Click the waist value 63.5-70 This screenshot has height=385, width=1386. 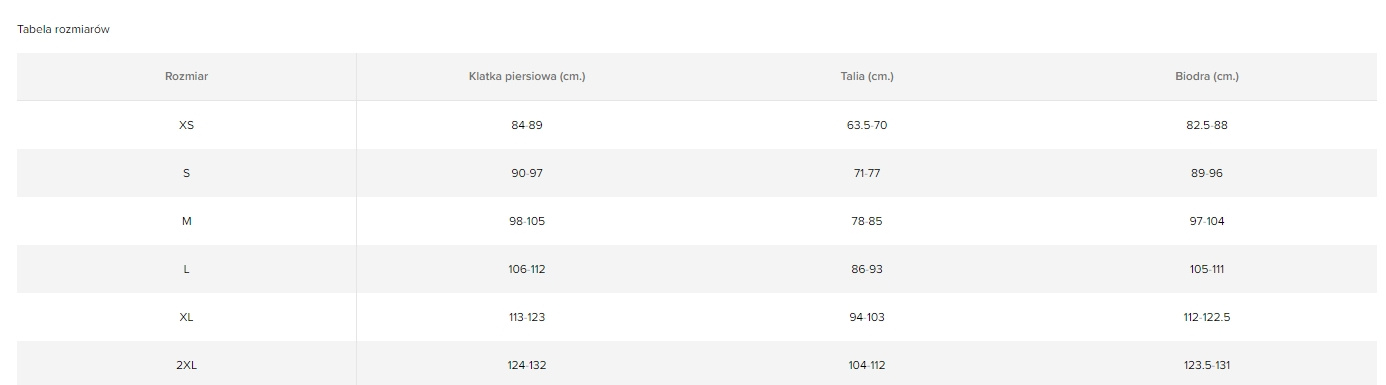pyautogui.click(x=867, y=125)
